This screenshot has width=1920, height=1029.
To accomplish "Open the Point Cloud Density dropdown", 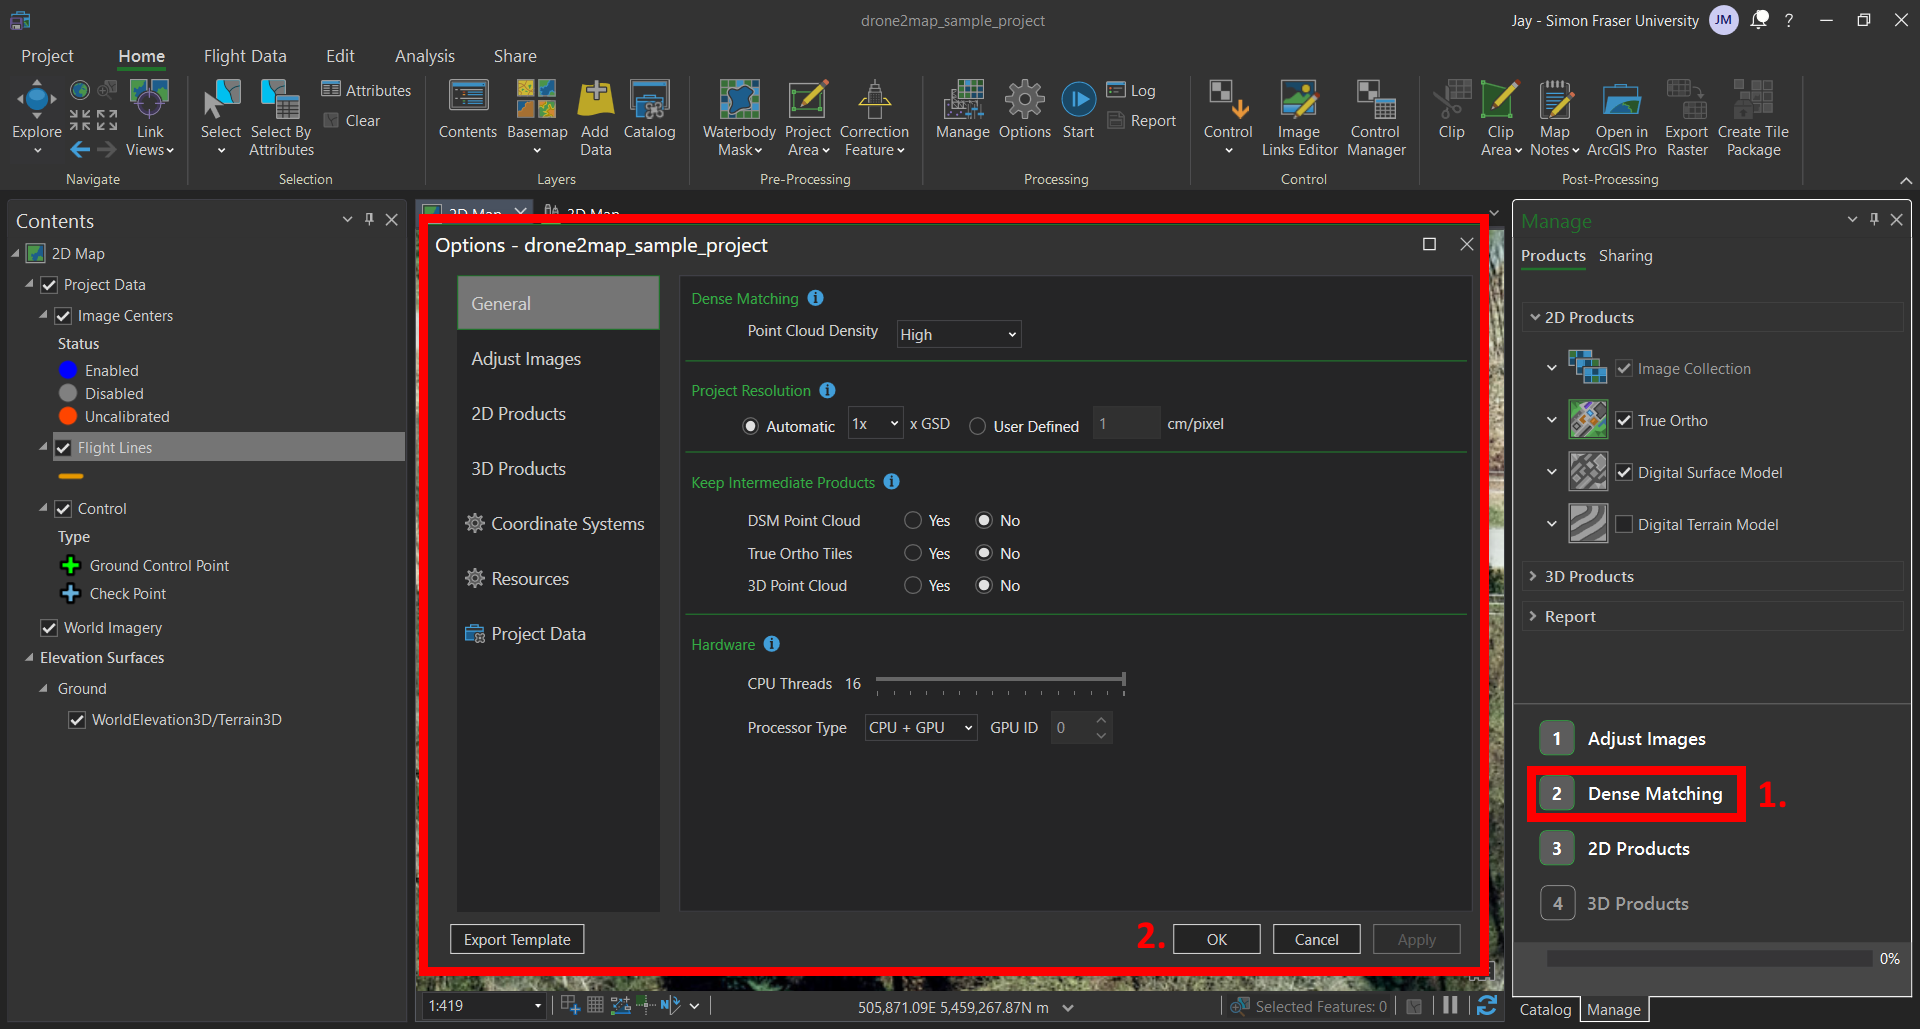I will click(x=958, y=335).
